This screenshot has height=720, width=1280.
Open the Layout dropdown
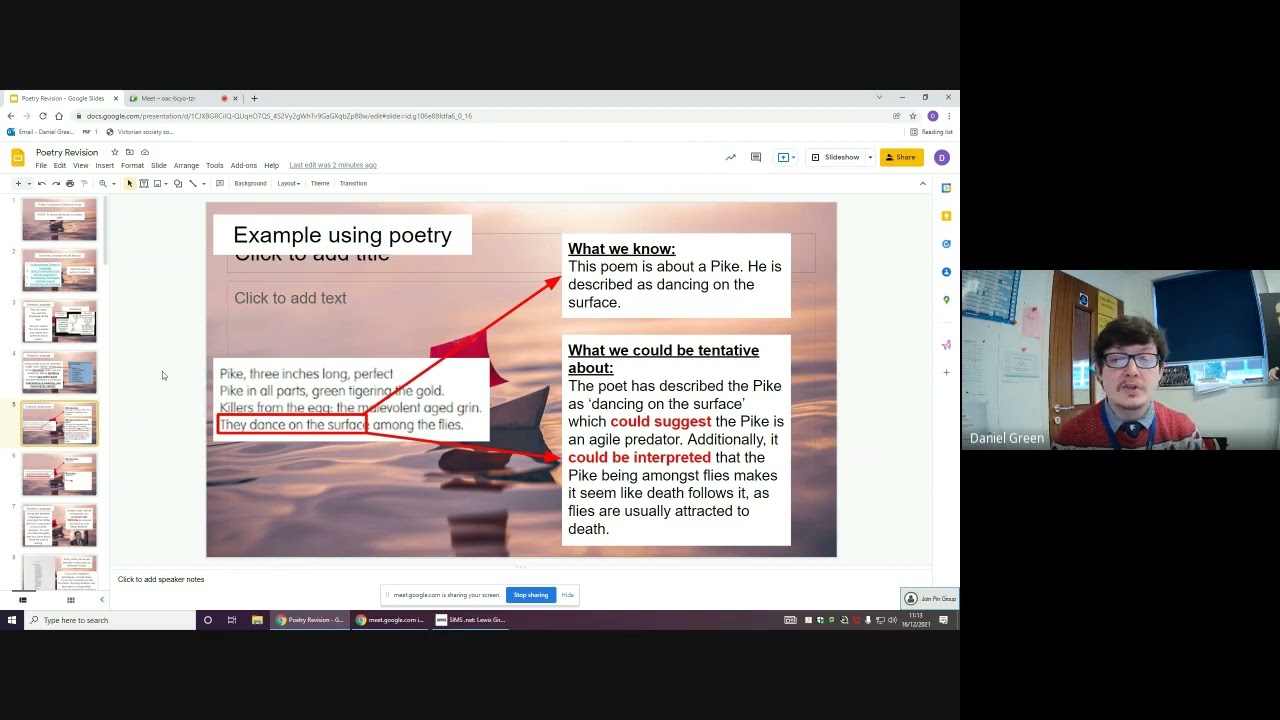[x=288, y=183]
